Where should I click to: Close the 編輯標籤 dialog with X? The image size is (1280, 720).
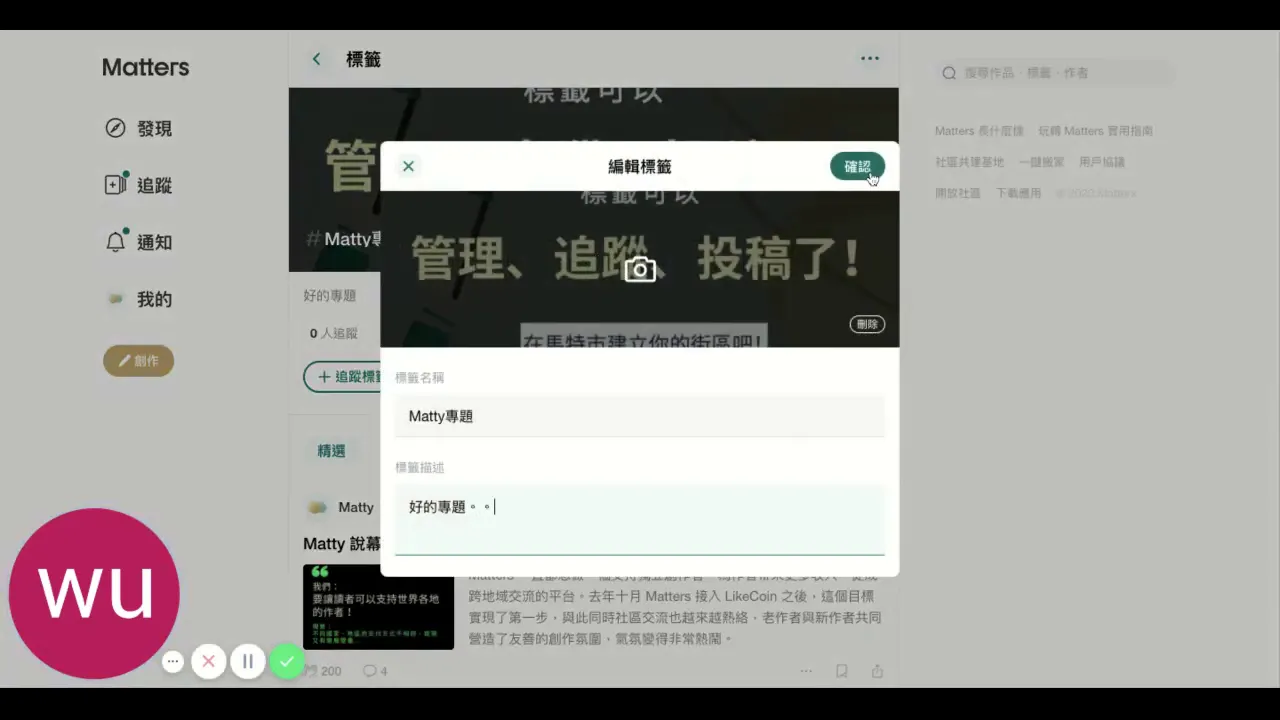coord(408,166)
